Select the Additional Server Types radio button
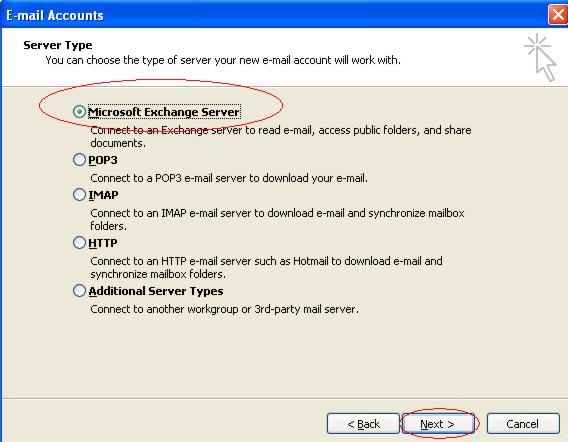 coord(79,291)
